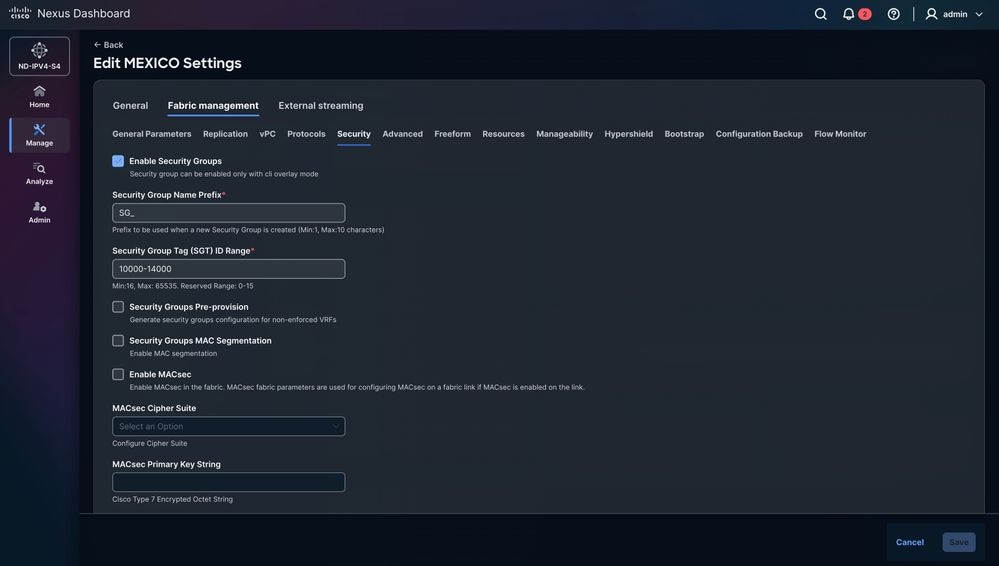
Task: Click the Cancel button
Action: pyautogui.click(x=909, y=542)
